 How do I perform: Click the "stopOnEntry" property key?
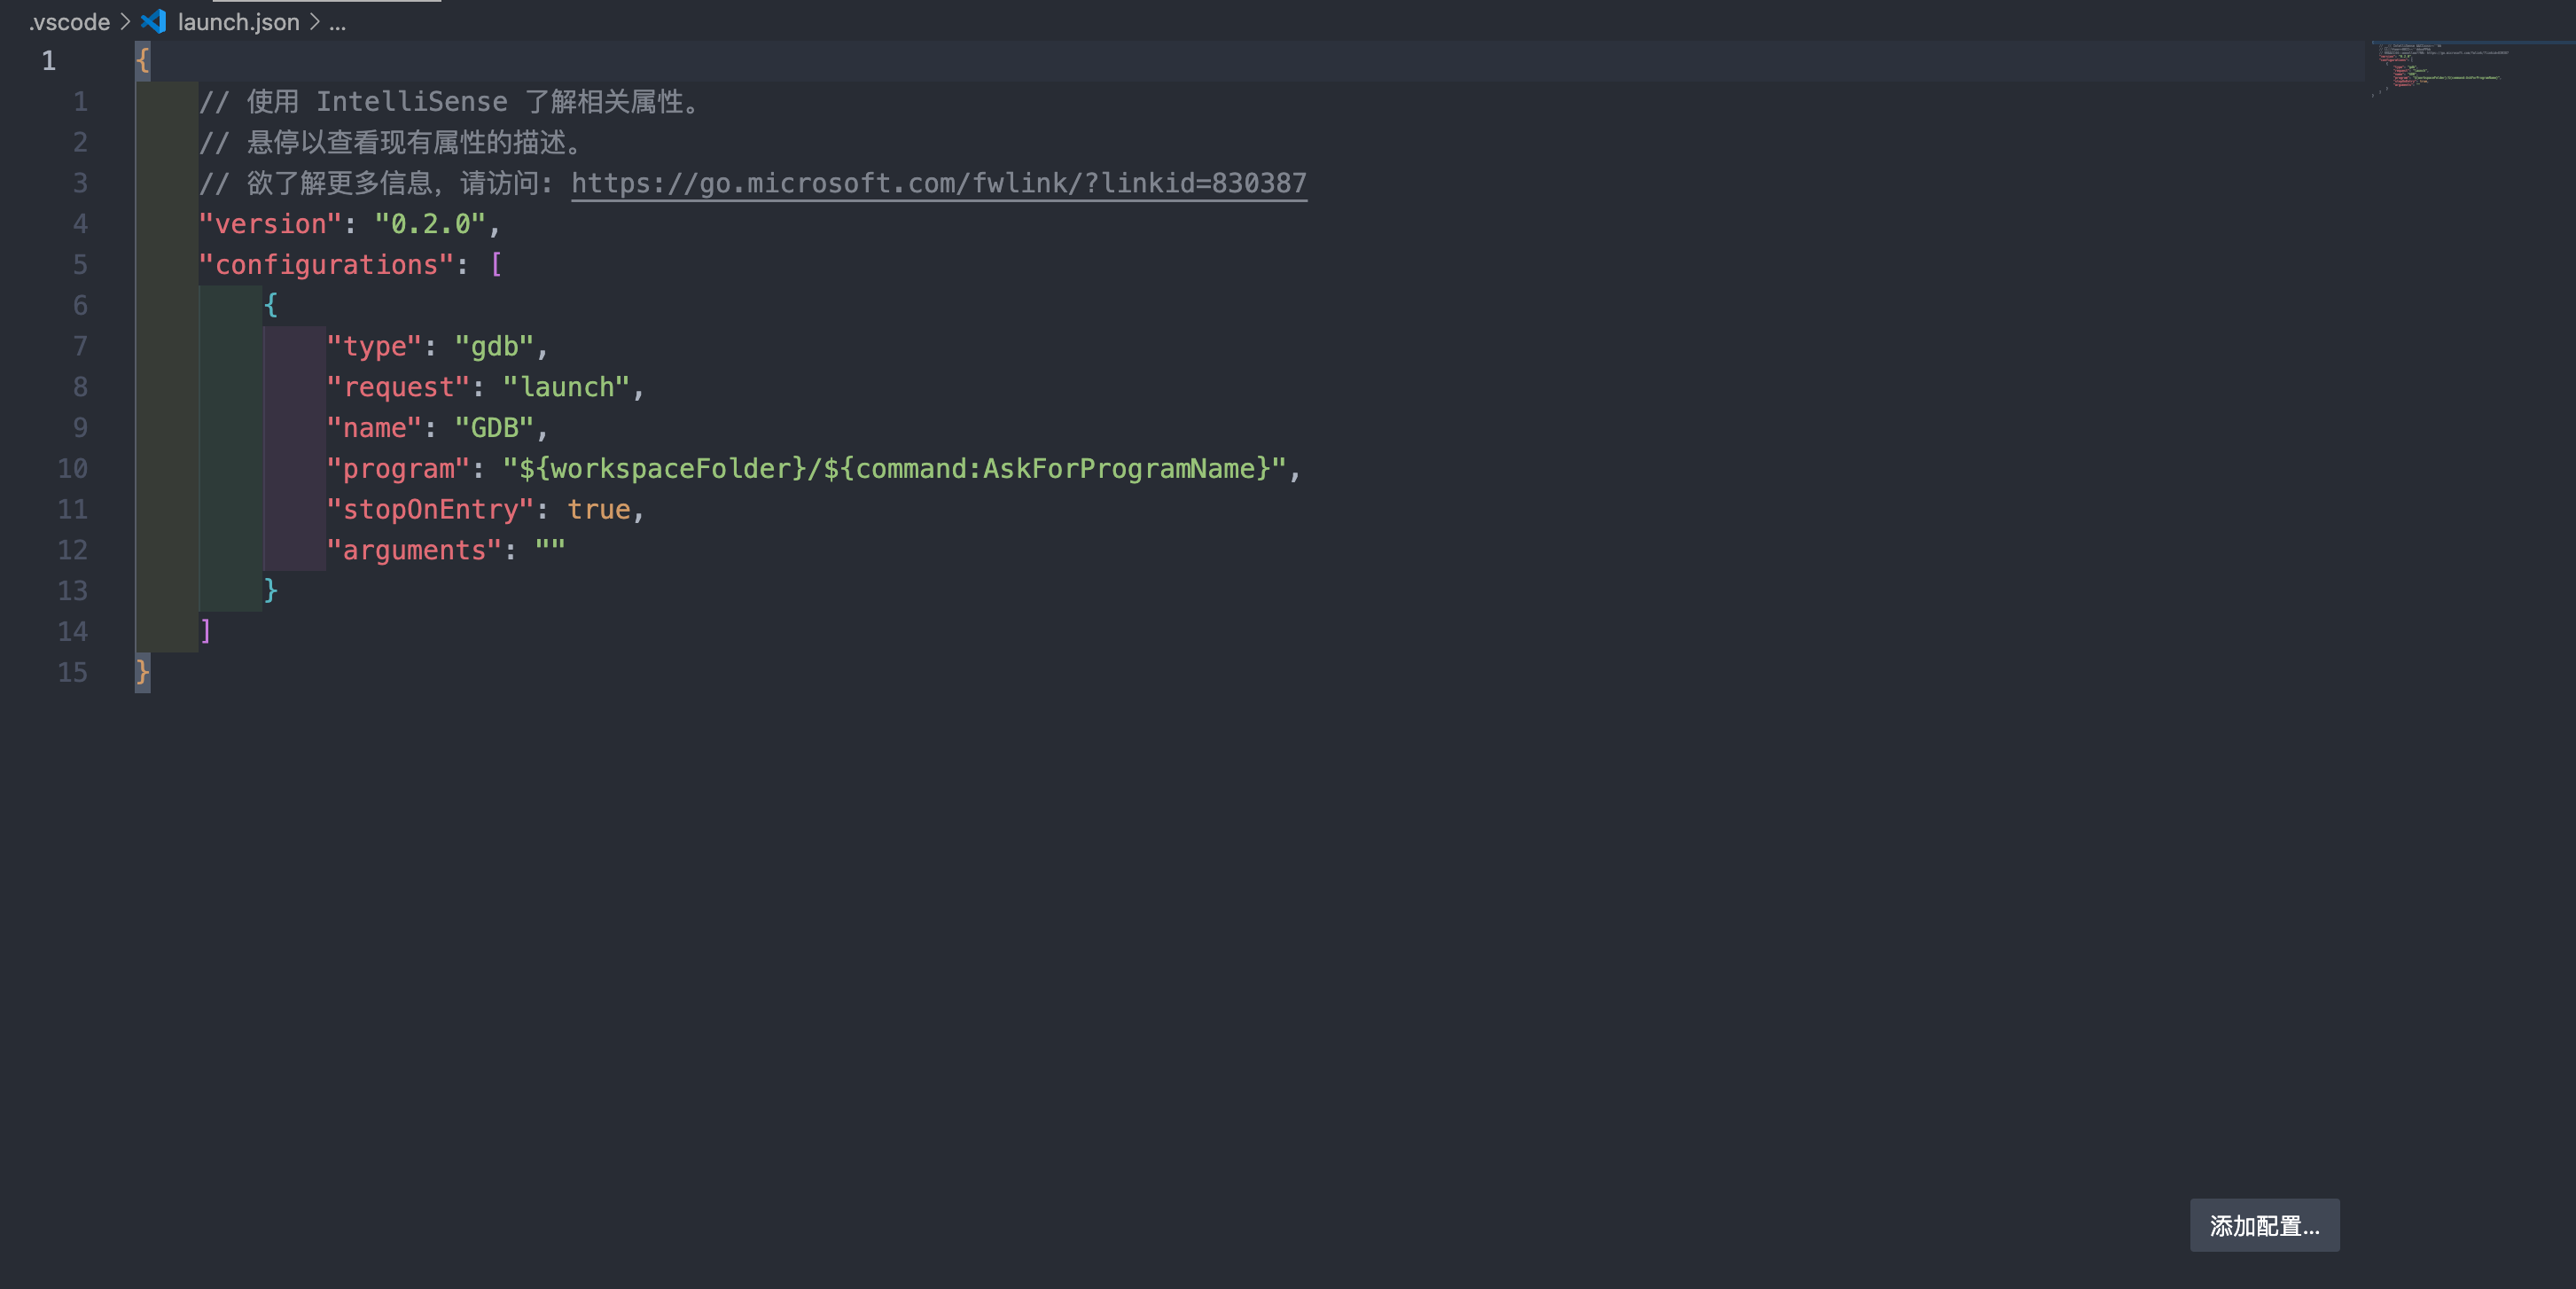point(430,510)
